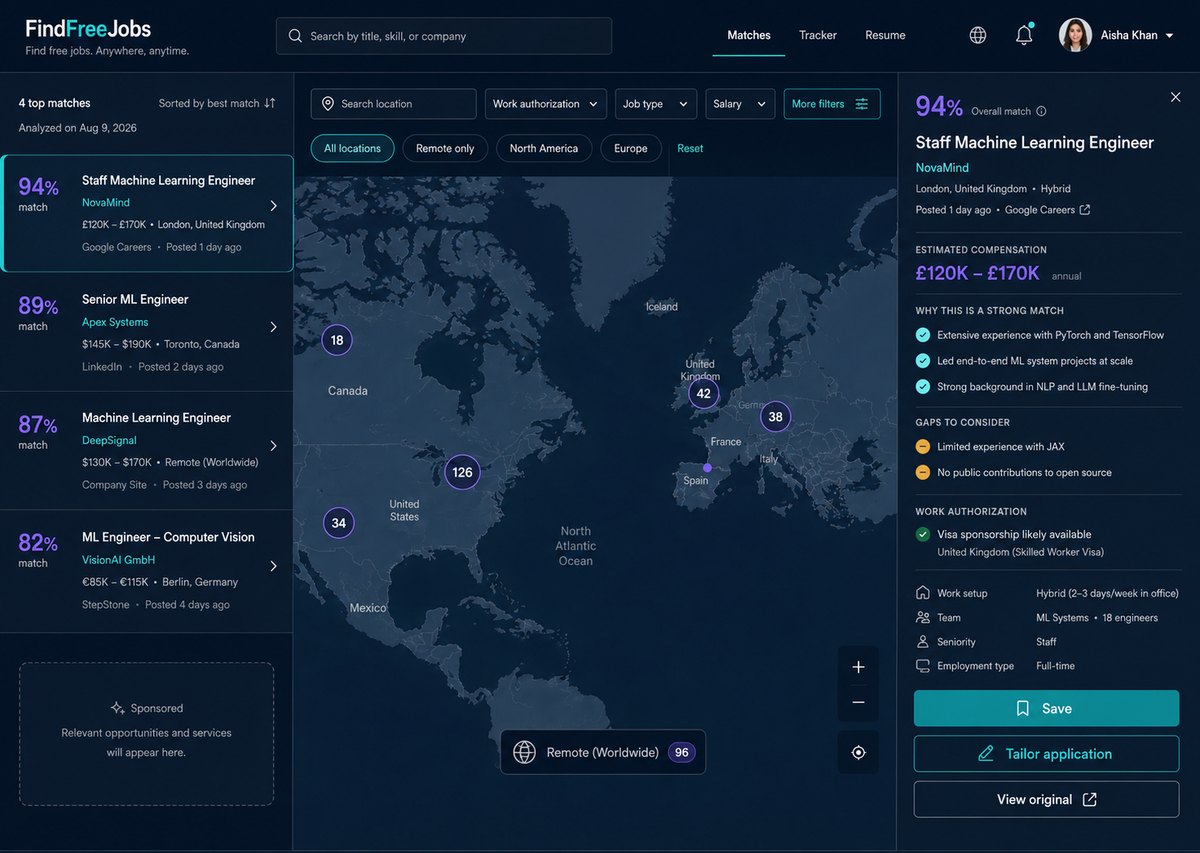The width and height of the screenshot is (1200, 853).
Task: Click the Aisha Khan profile avatar
Action: pos(1075,35)
